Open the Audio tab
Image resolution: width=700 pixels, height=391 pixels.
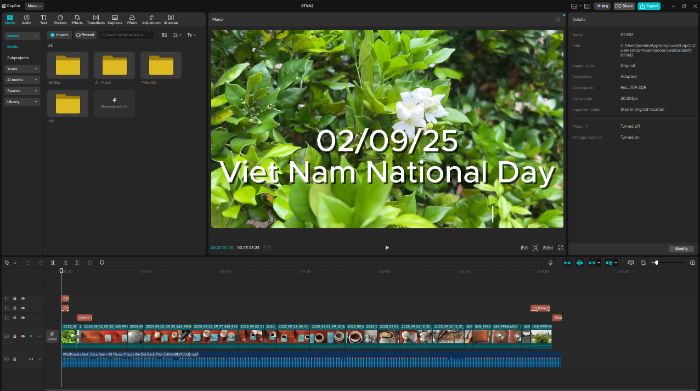(x=27, y=19)
